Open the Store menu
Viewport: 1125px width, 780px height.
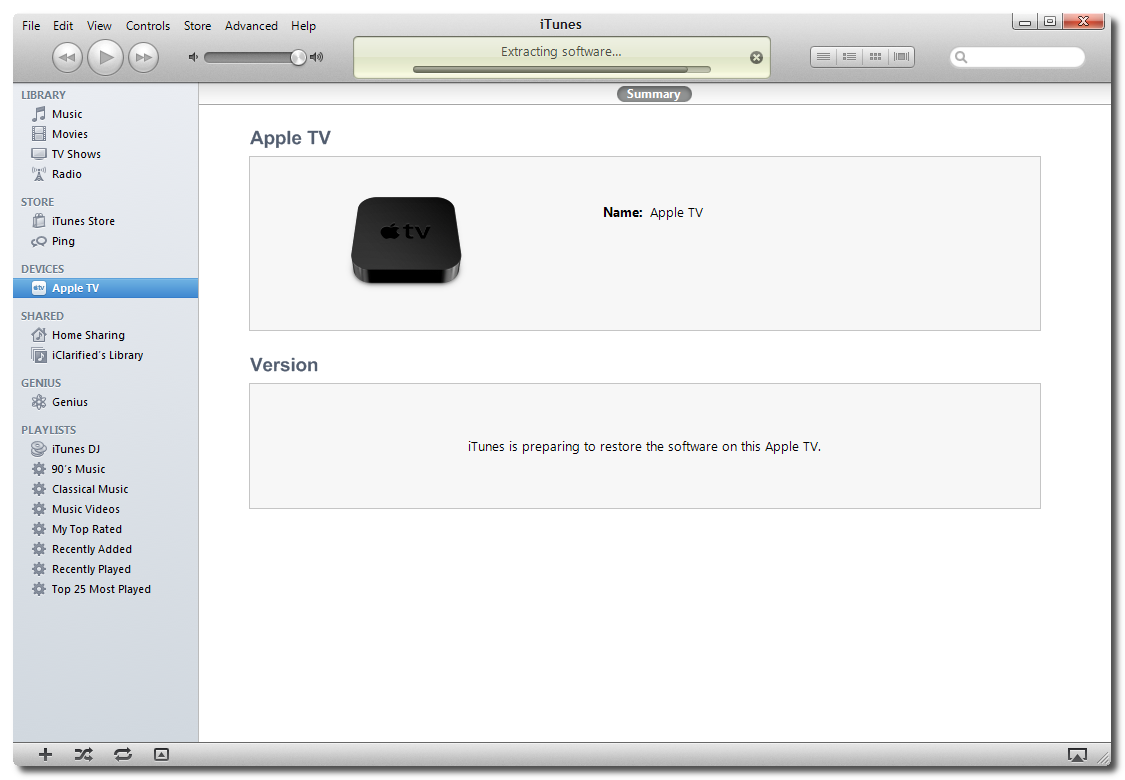[x=197, y=26]
